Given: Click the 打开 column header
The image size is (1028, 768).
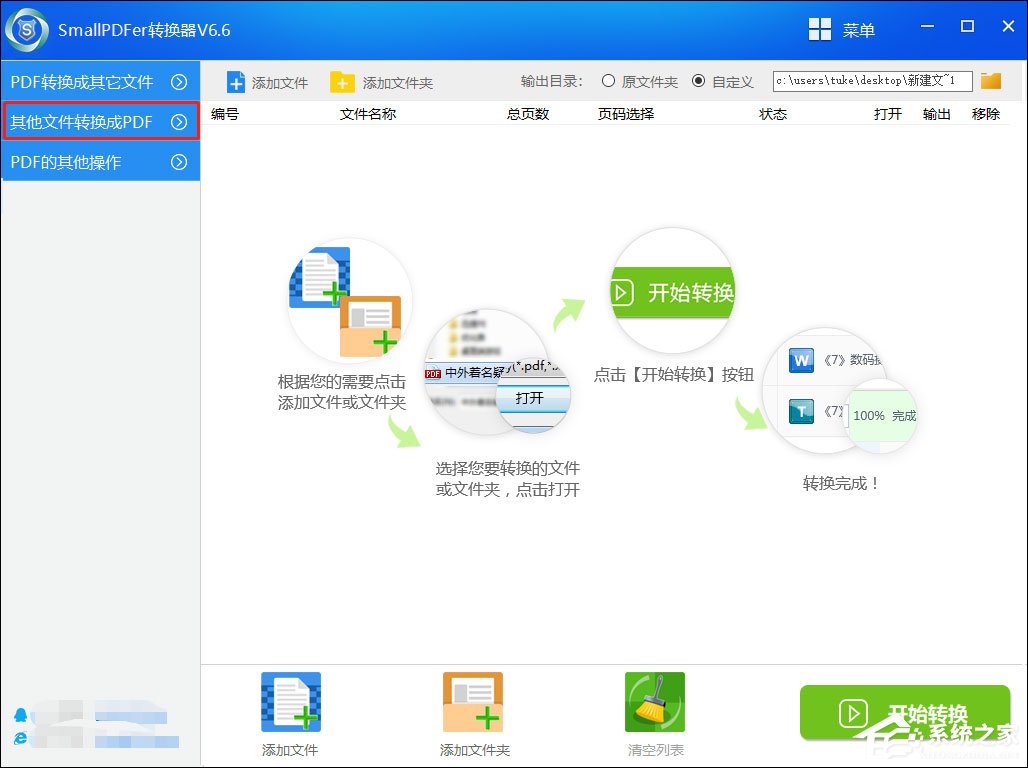Looking at the screenshot, I should tap(886, 114).
